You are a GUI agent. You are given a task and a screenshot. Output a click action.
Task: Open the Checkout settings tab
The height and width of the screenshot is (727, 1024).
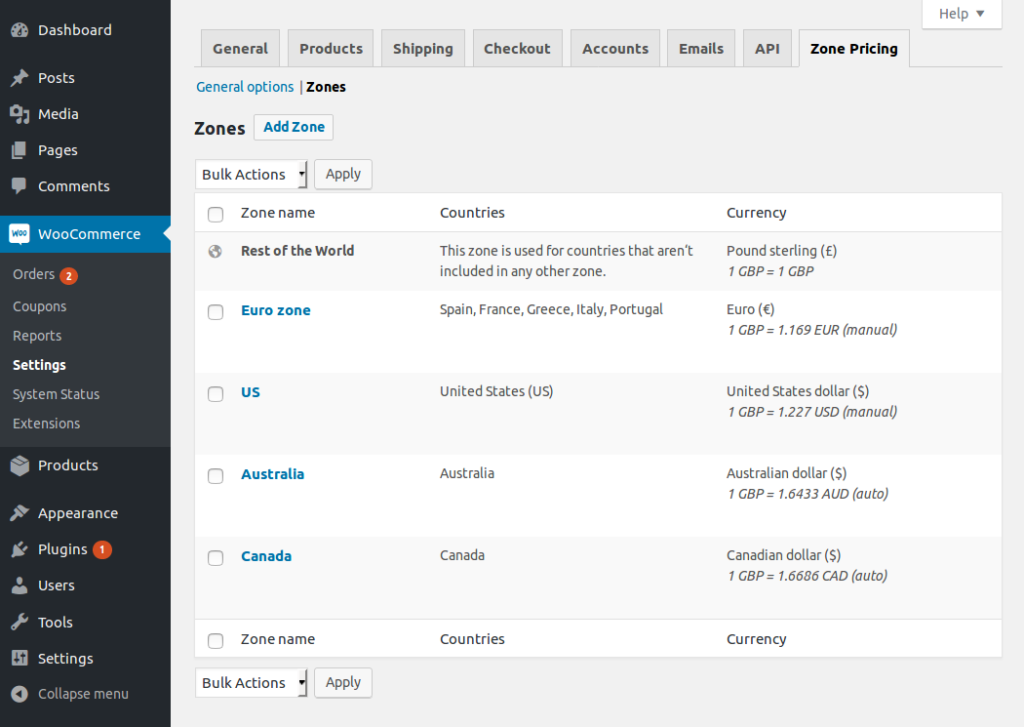click(517, 48)
